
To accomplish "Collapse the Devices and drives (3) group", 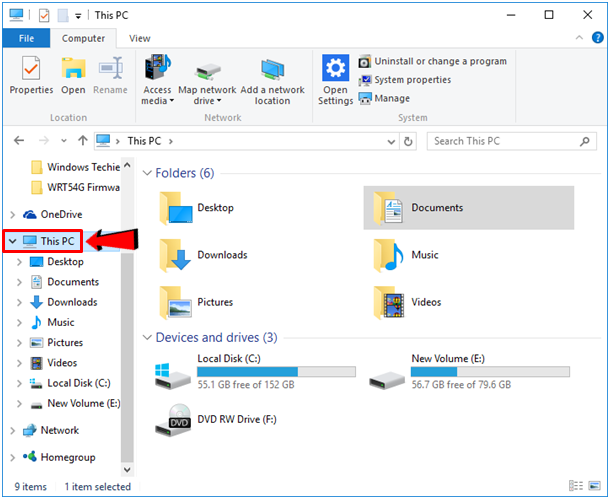I will [x=147, y=338].
